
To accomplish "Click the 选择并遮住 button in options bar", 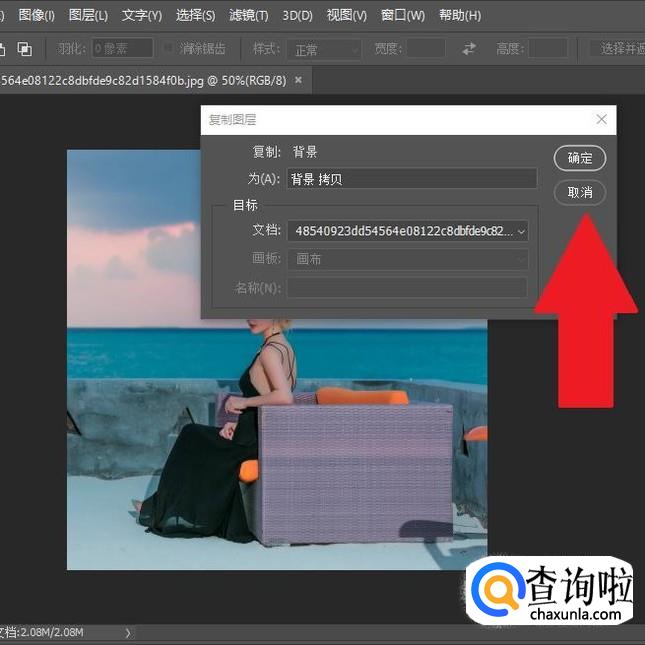I will pos(617,49).
